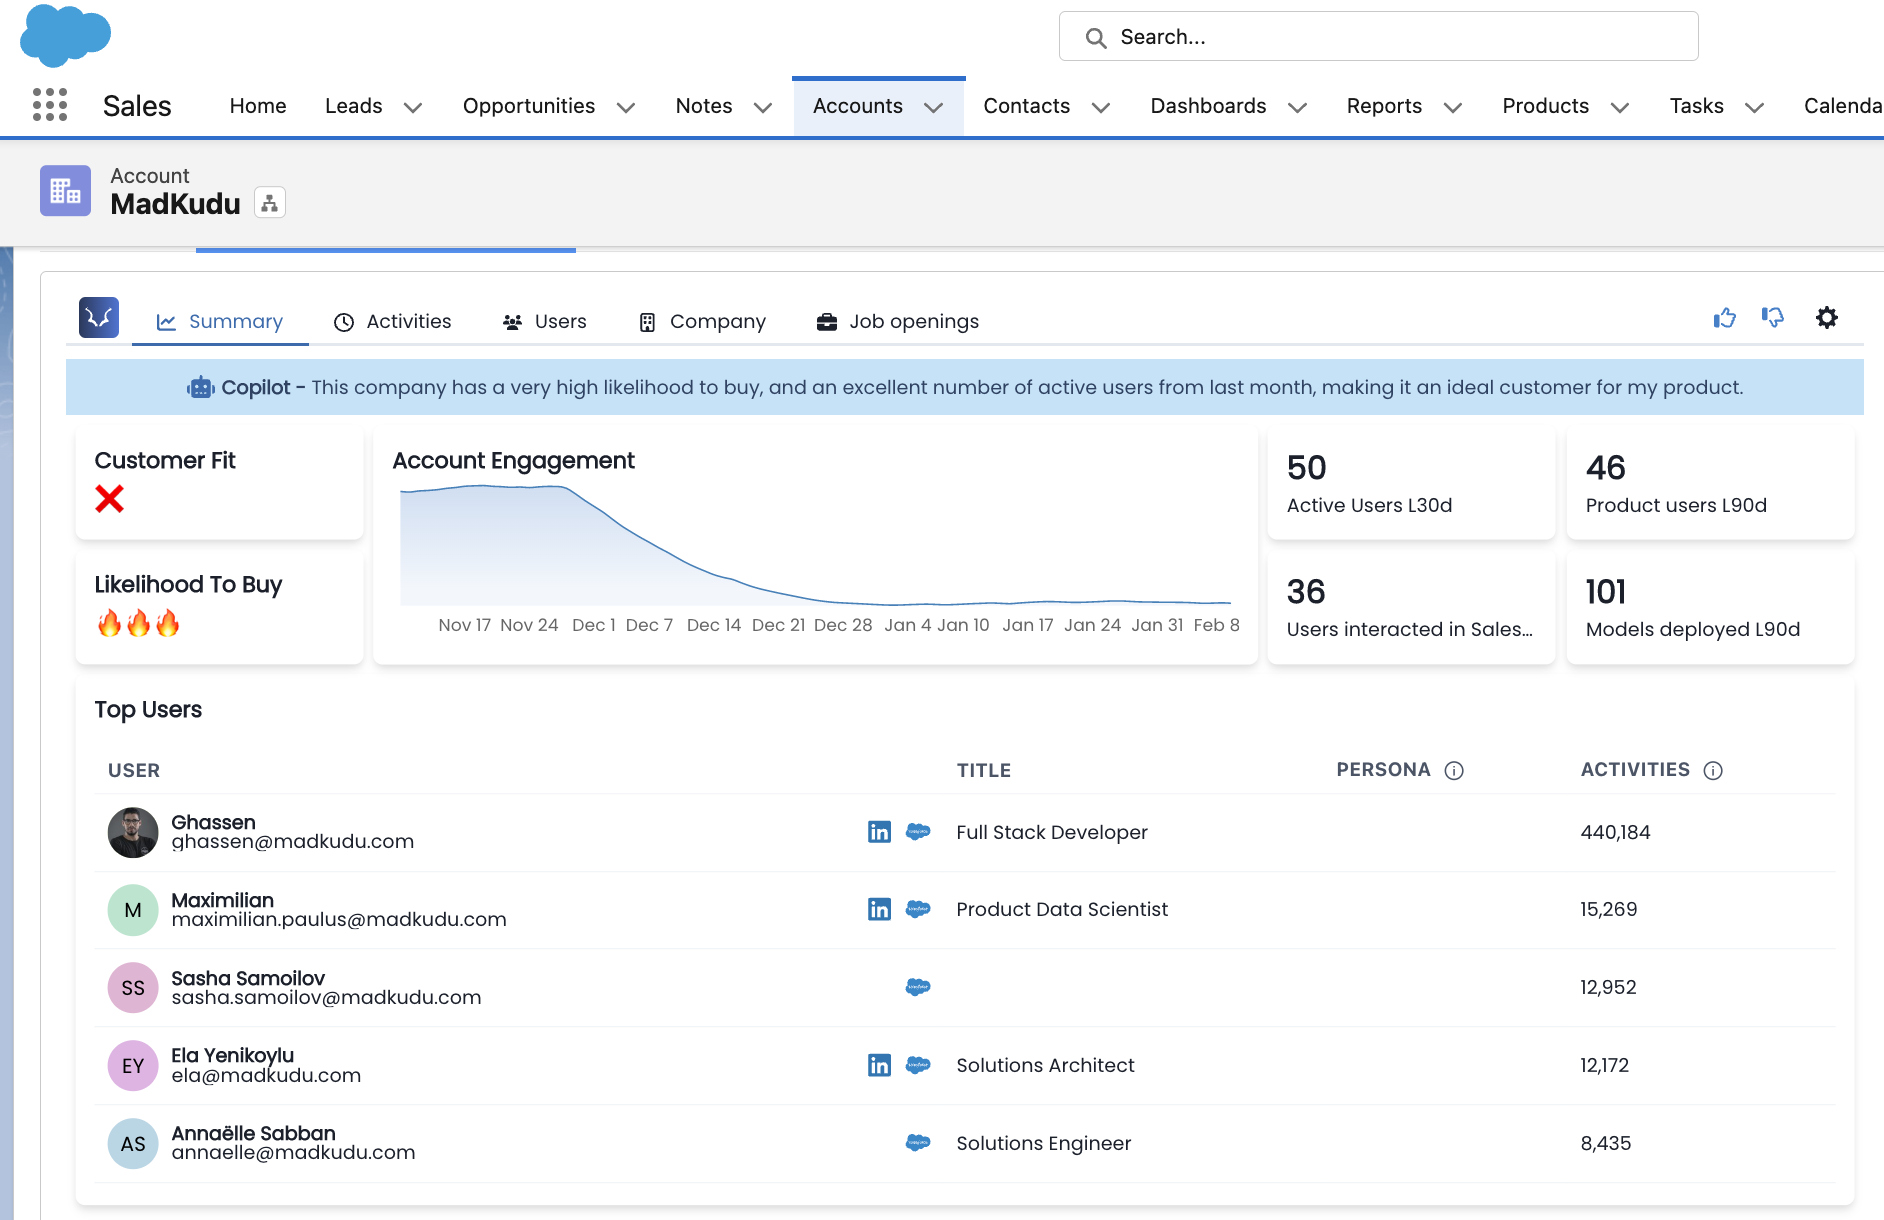This screenshot has height=1220, width=1884.
Task: Click the Models deployed L90d card
Action: point(1710,608)
